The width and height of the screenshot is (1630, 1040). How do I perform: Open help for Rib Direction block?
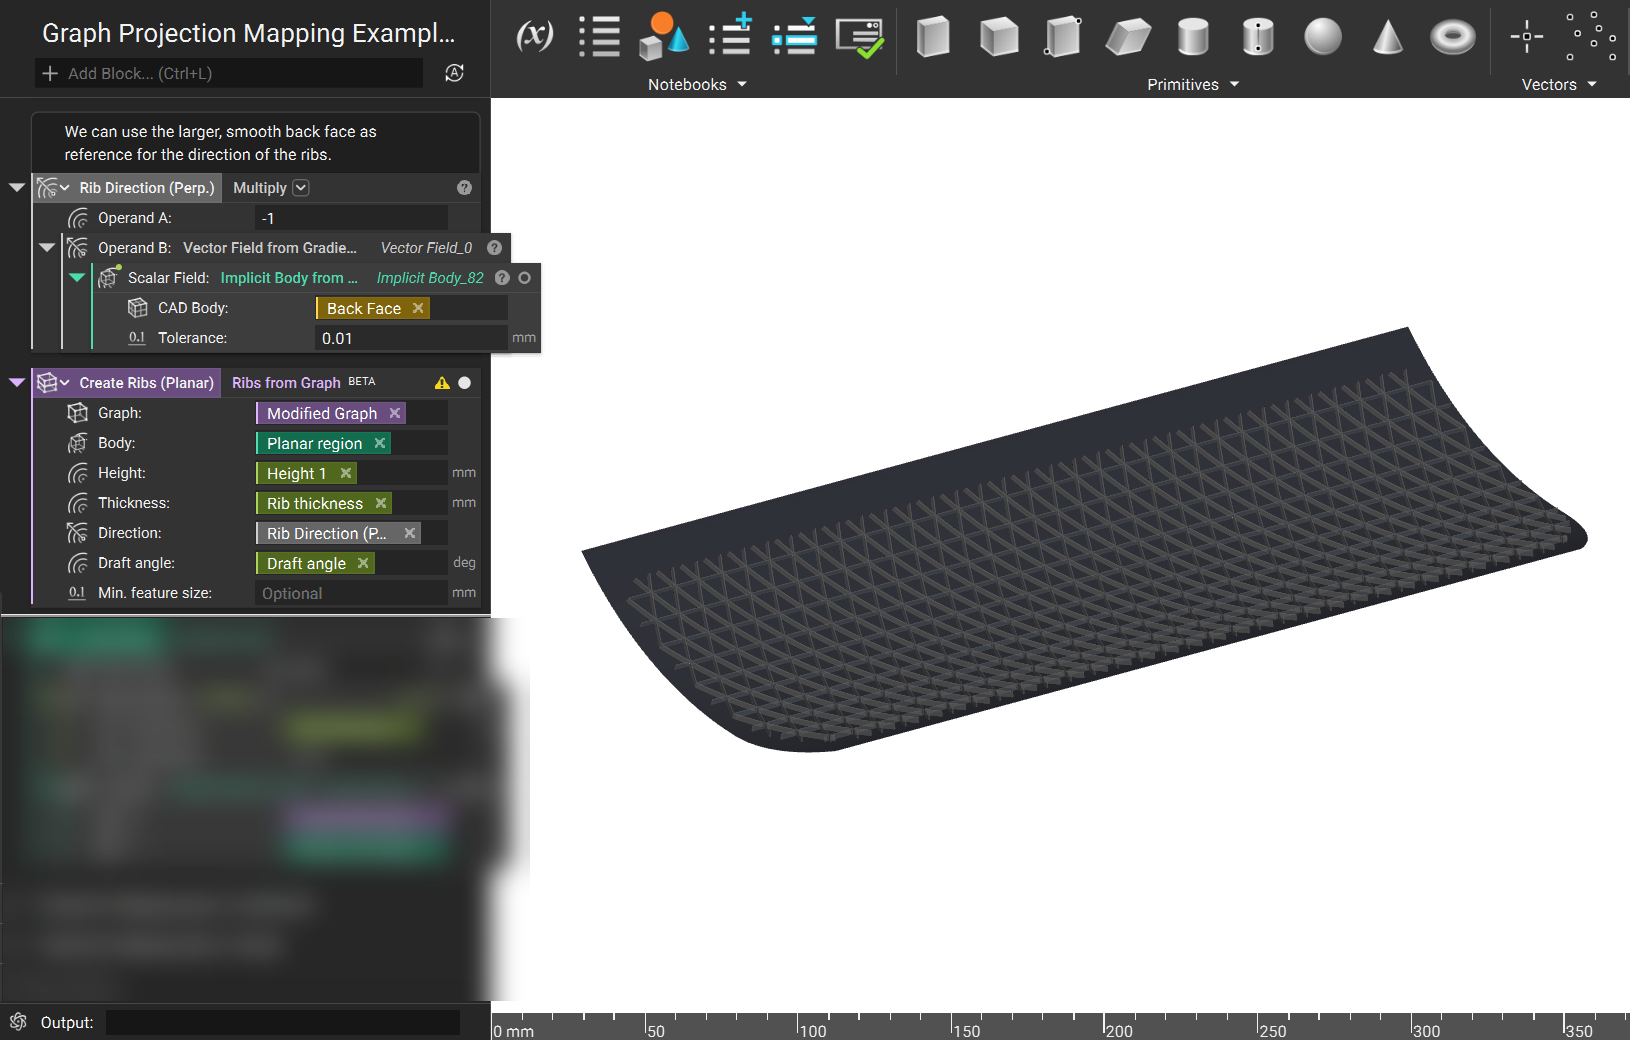pos(464,188)
